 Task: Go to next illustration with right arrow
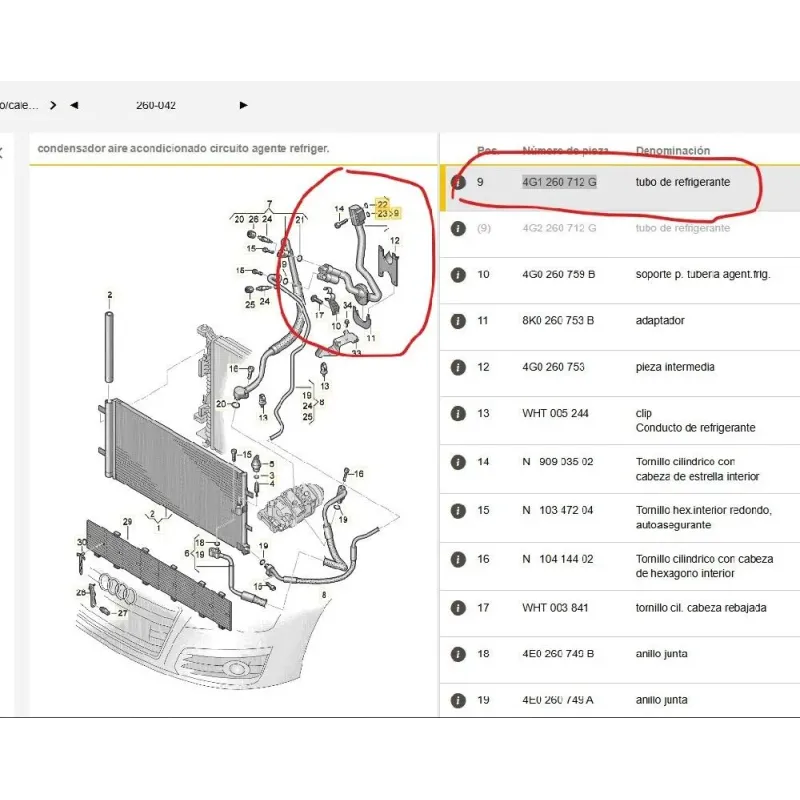point(243,105)
